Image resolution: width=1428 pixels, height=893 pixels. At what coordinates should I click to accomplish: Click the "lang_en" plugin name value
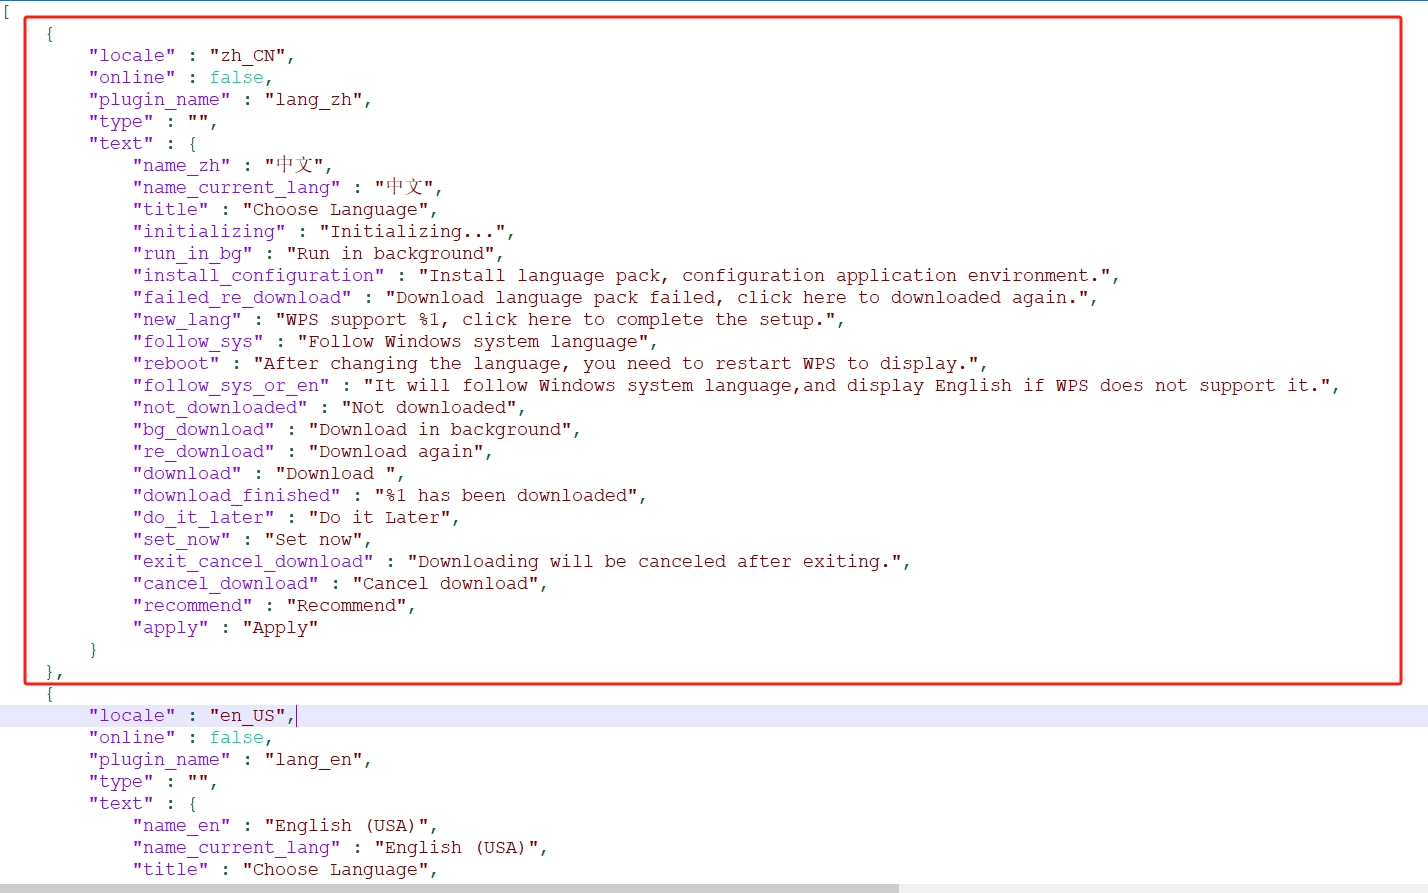314,760
